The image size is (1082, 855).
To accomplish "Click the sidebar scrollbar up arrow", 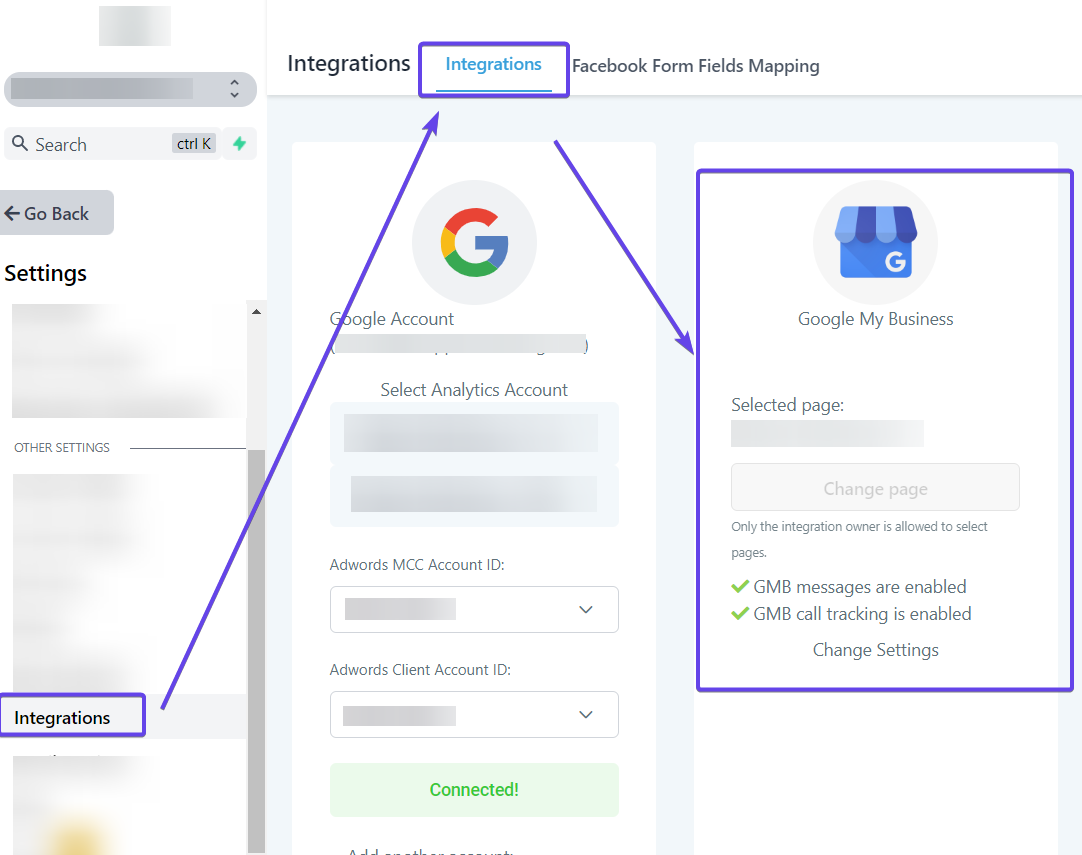I will [x=256, y=312].
